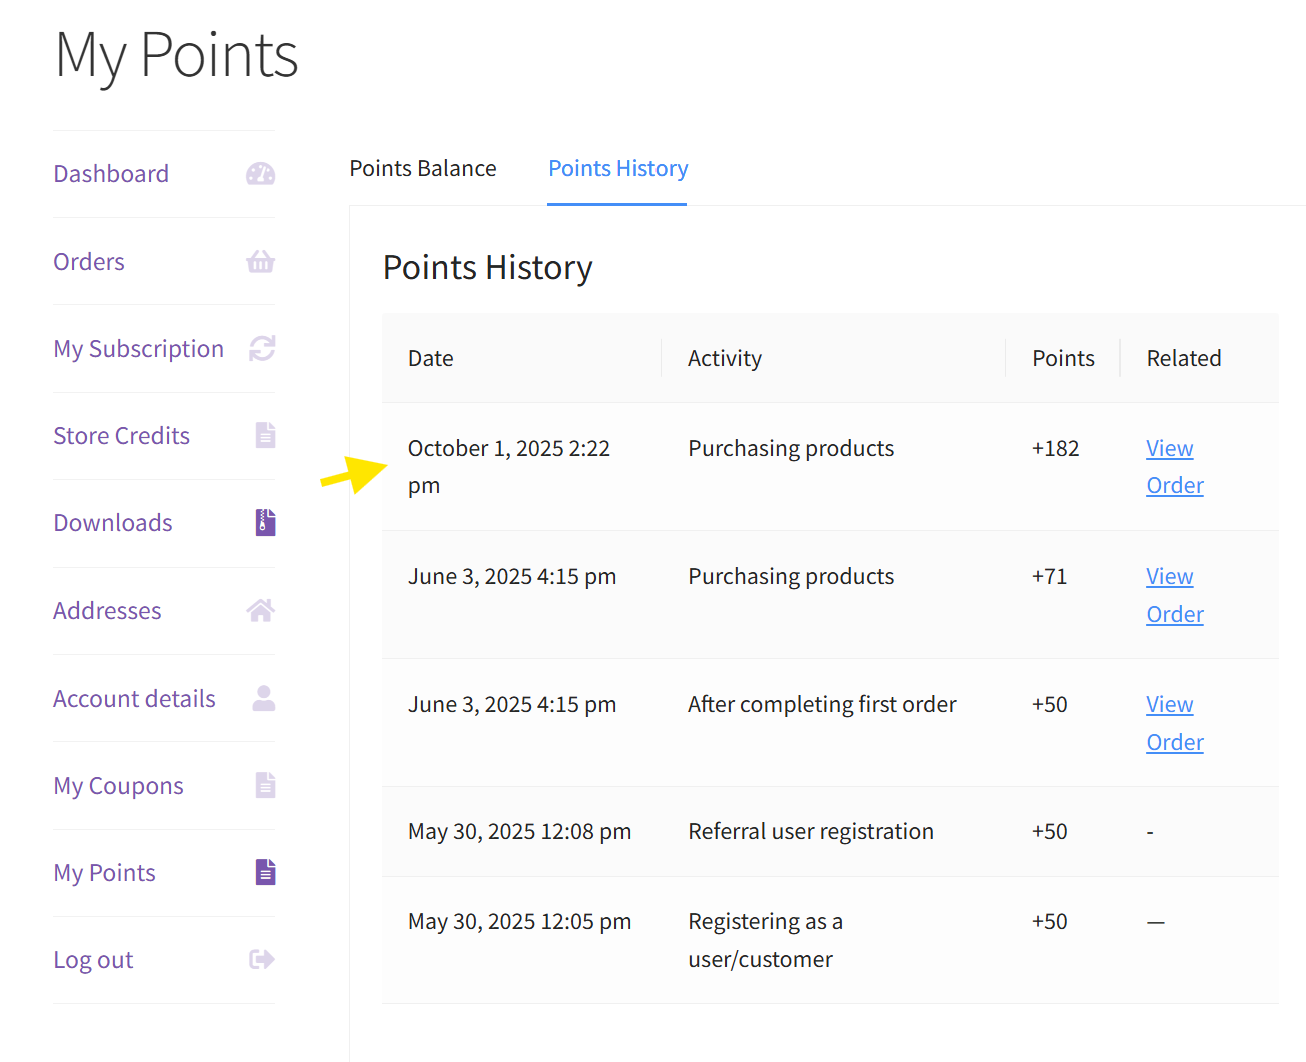Navigate to My Subscription page
1306x1062 pixels.
coord(138,349)
